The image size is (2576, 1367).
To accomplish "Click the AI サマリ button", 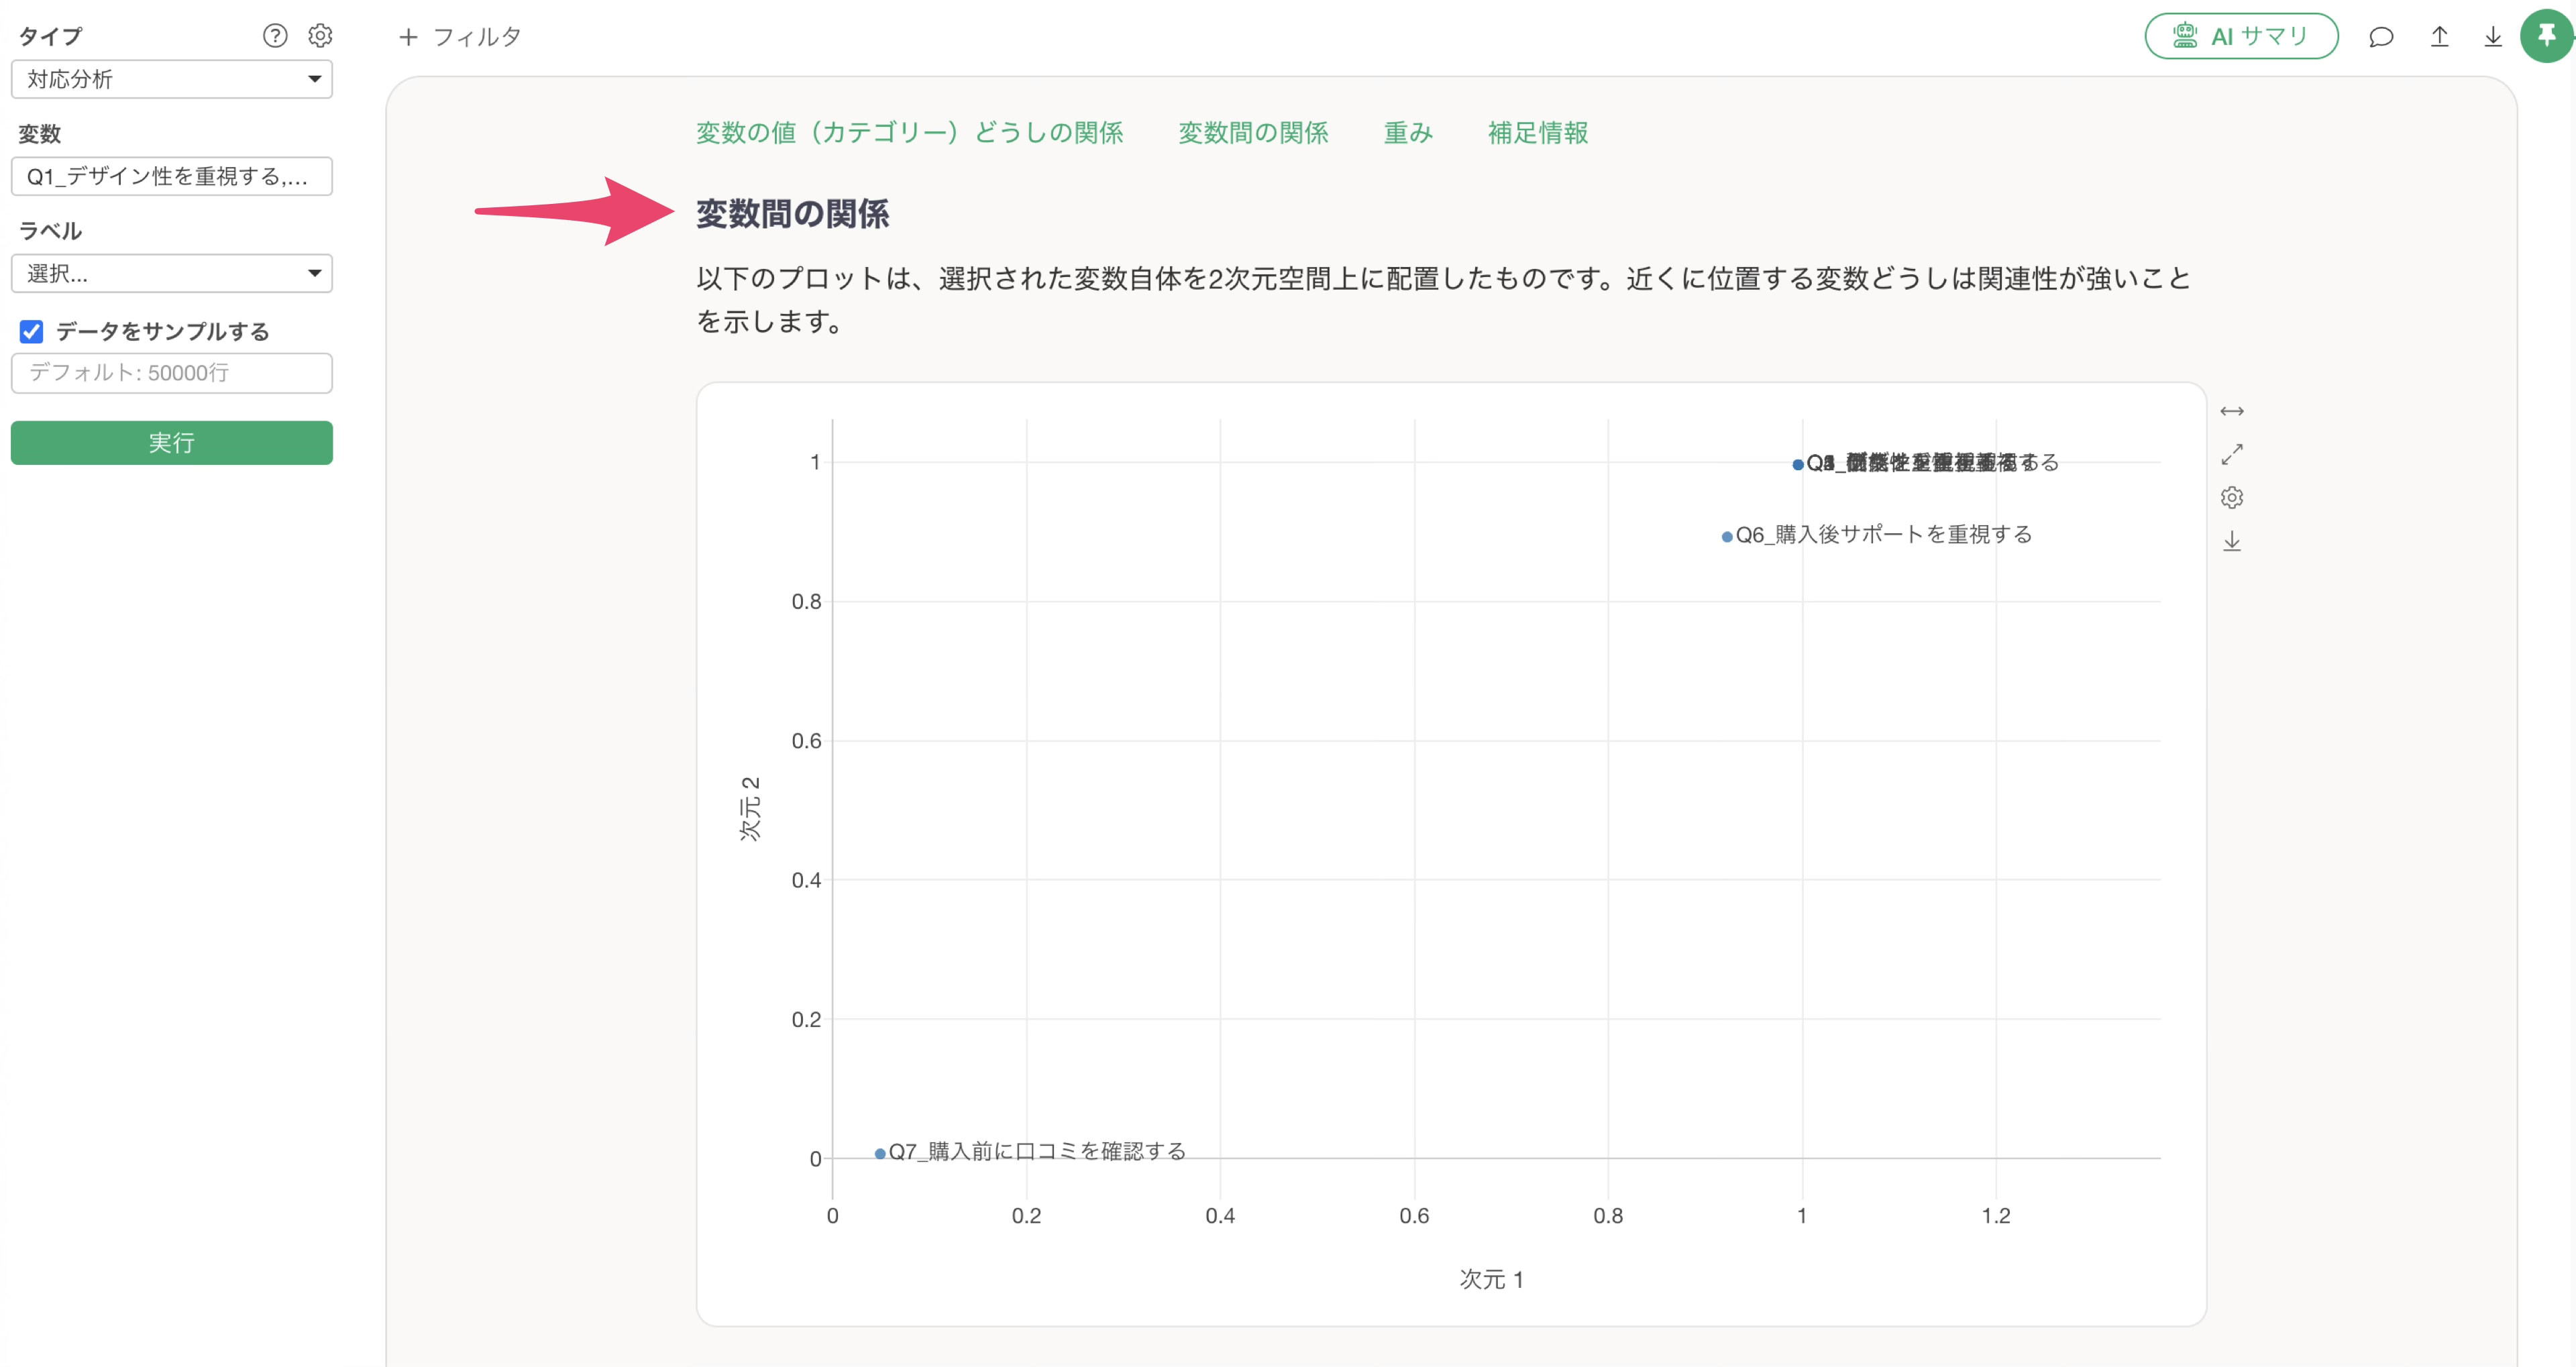I will tap(2240, 37).
